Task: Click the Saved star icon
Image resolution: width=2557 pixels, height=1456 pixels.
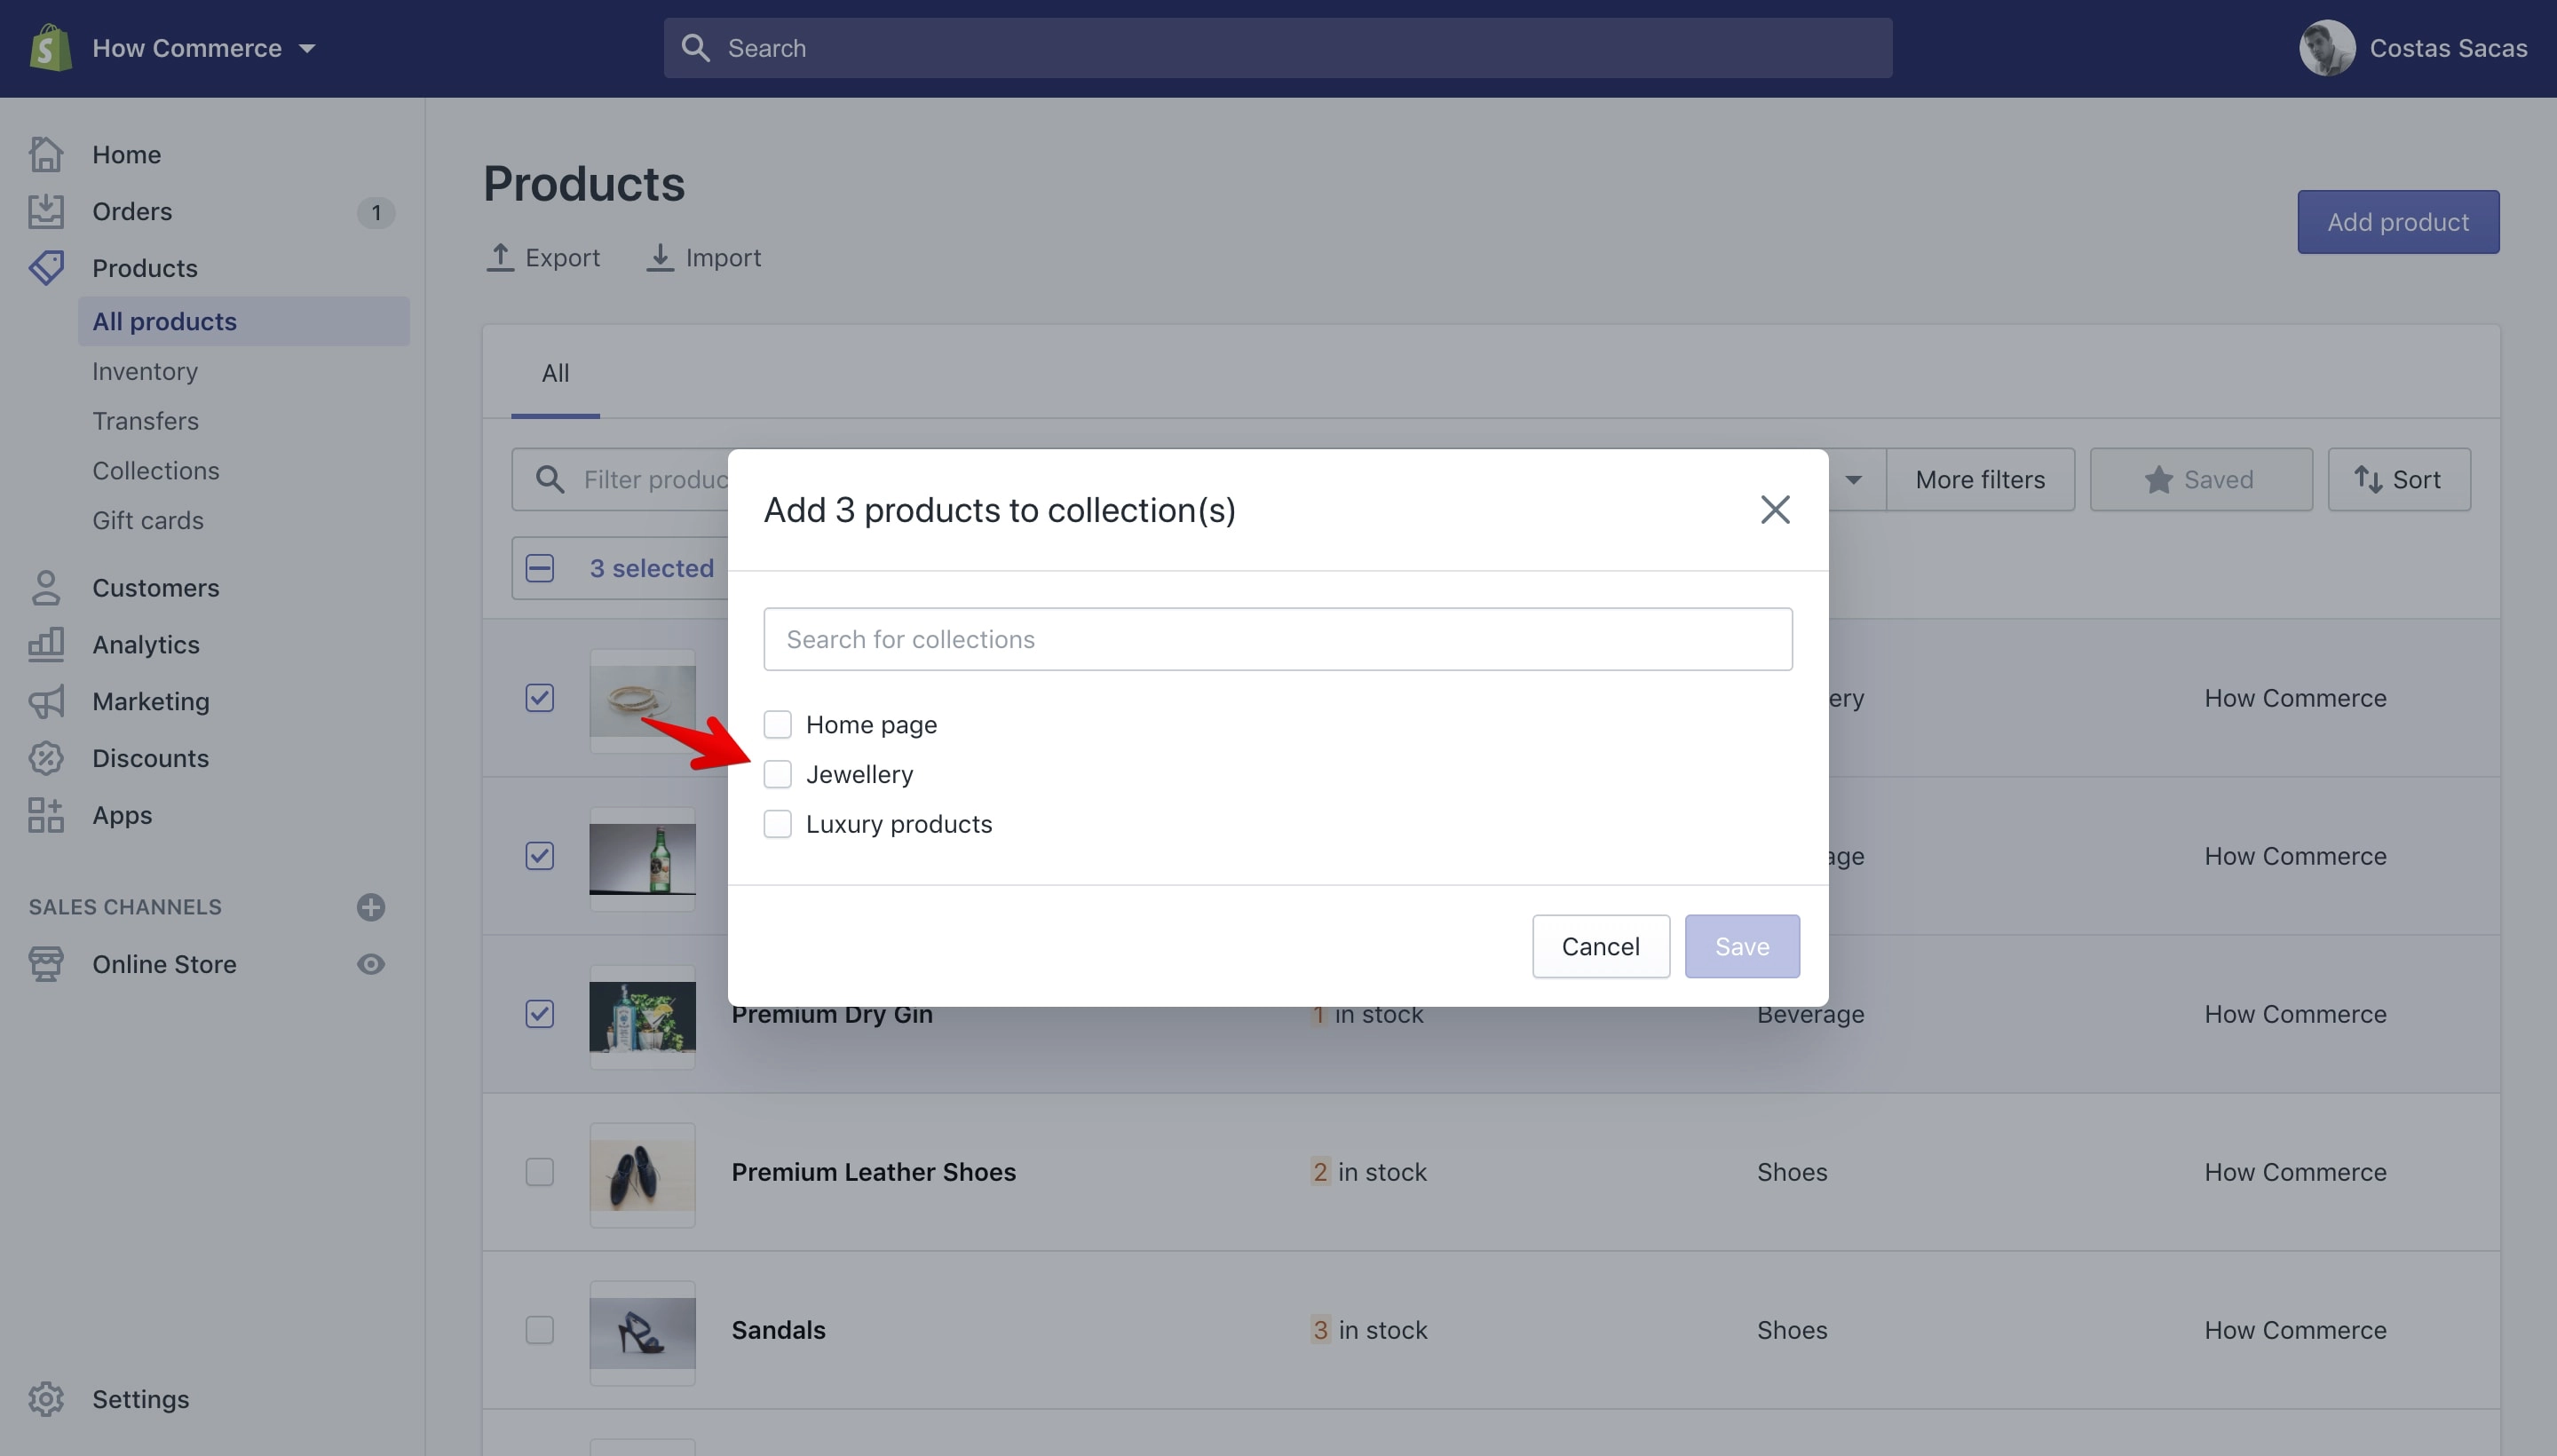Action: pos(2158,480)
